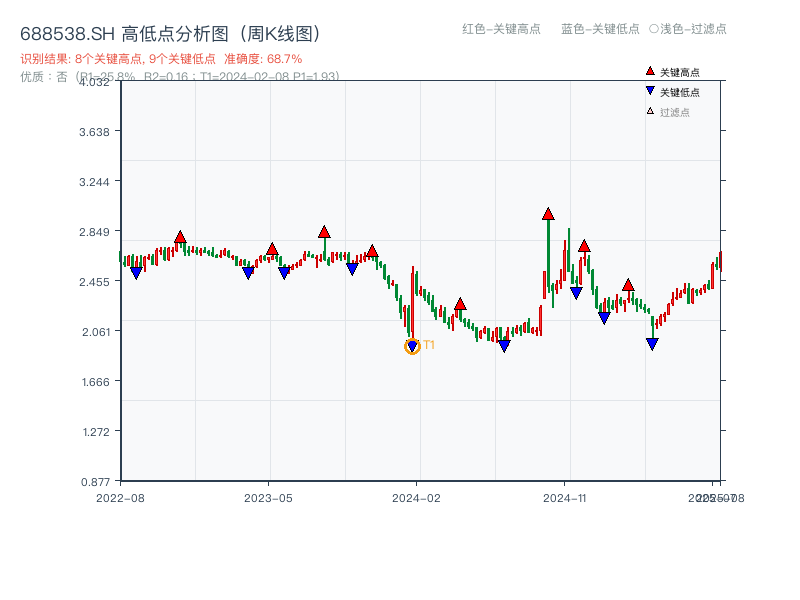
Task: Select the 2023-05 x-axis date label
Action: coord(268,497)
